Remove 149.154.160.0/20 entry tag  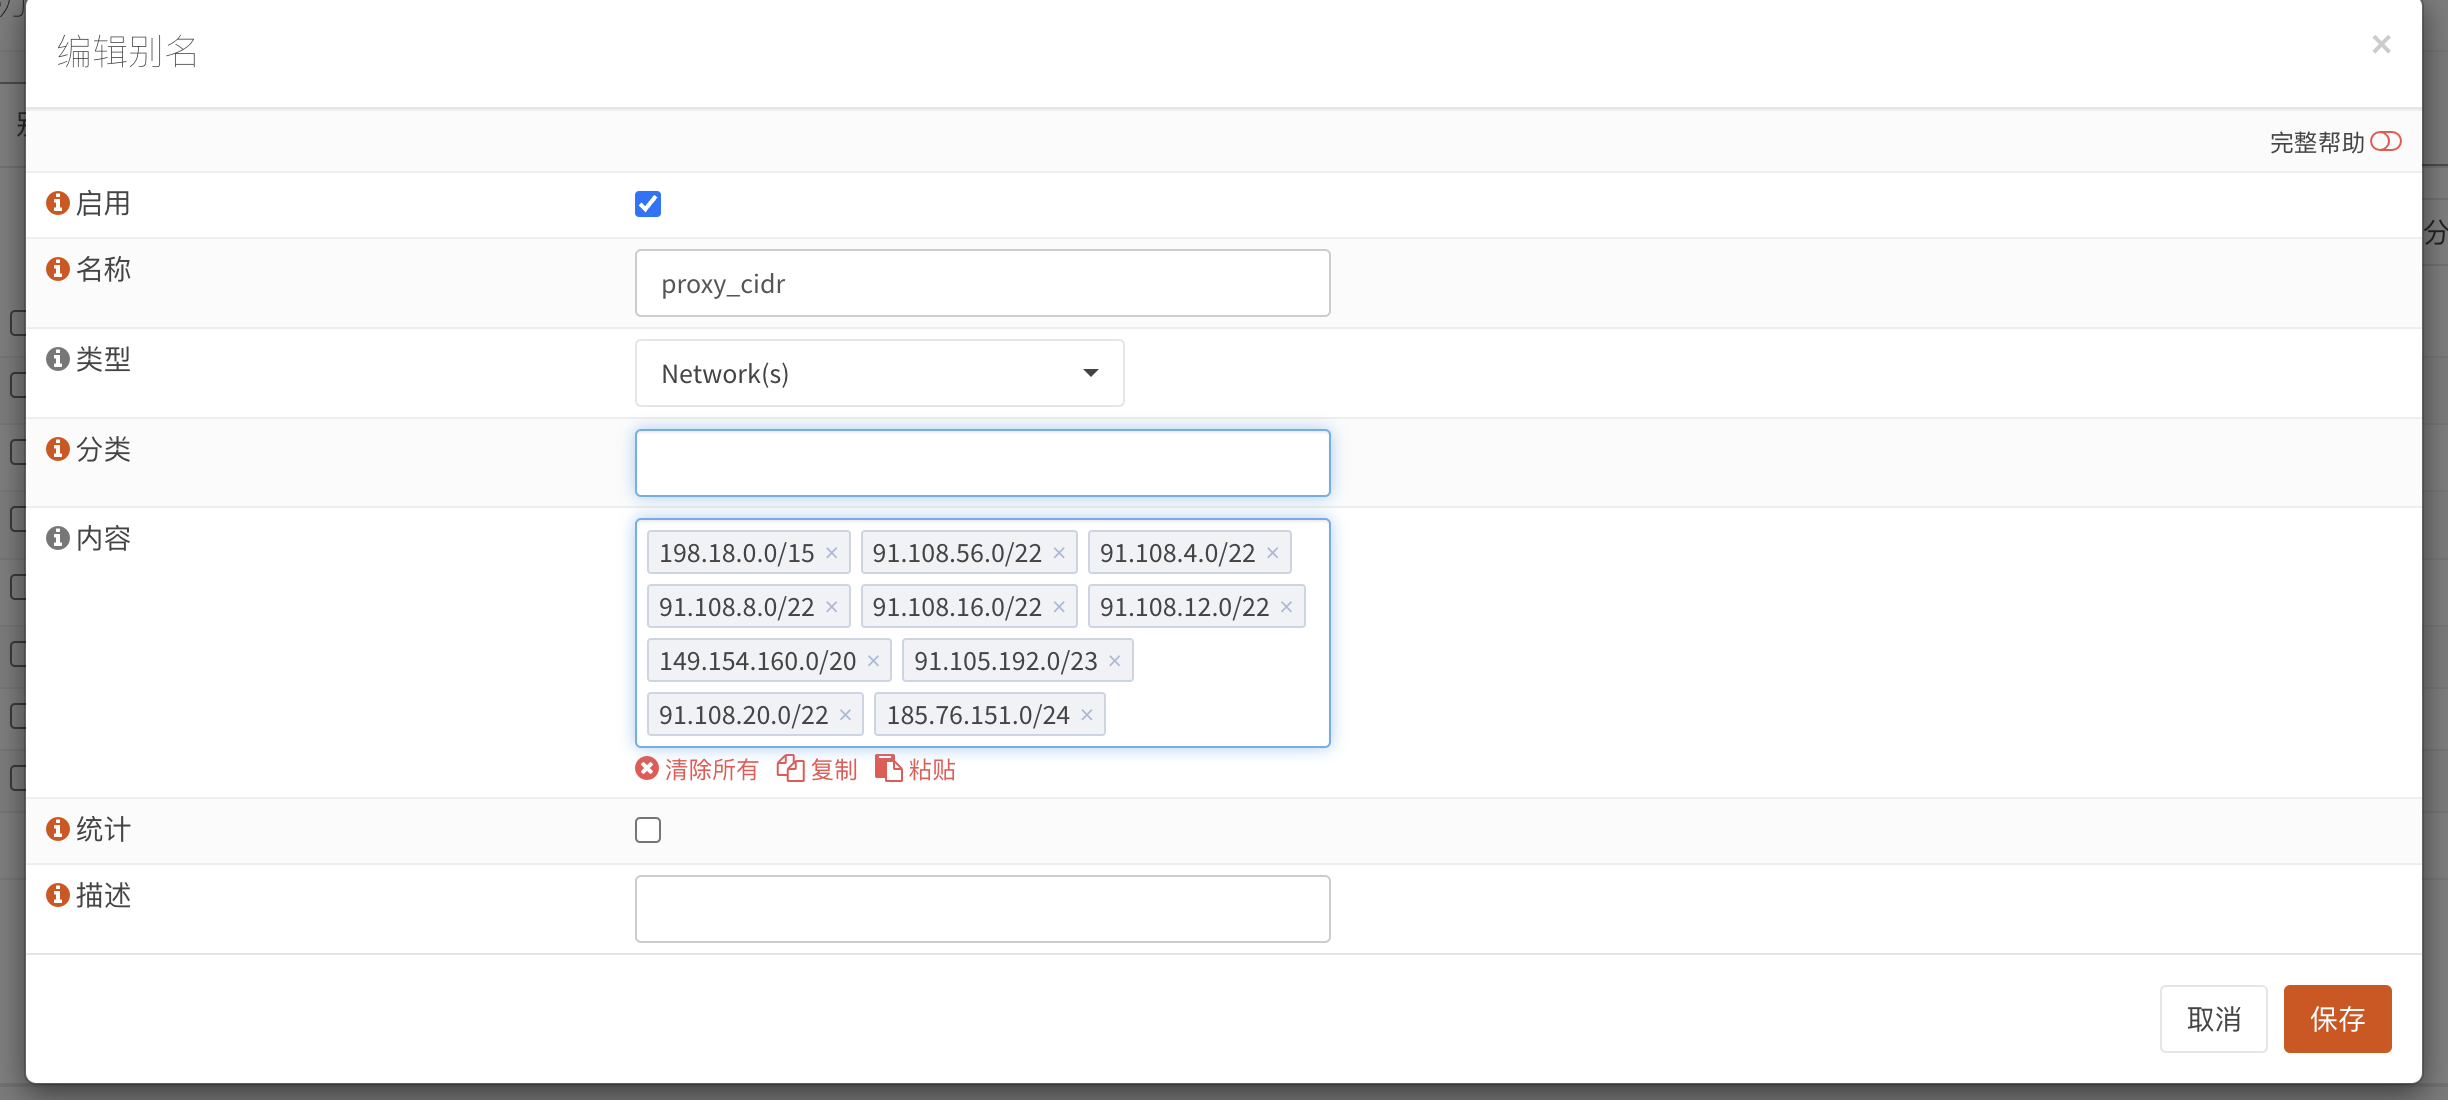tap(873, 661)
